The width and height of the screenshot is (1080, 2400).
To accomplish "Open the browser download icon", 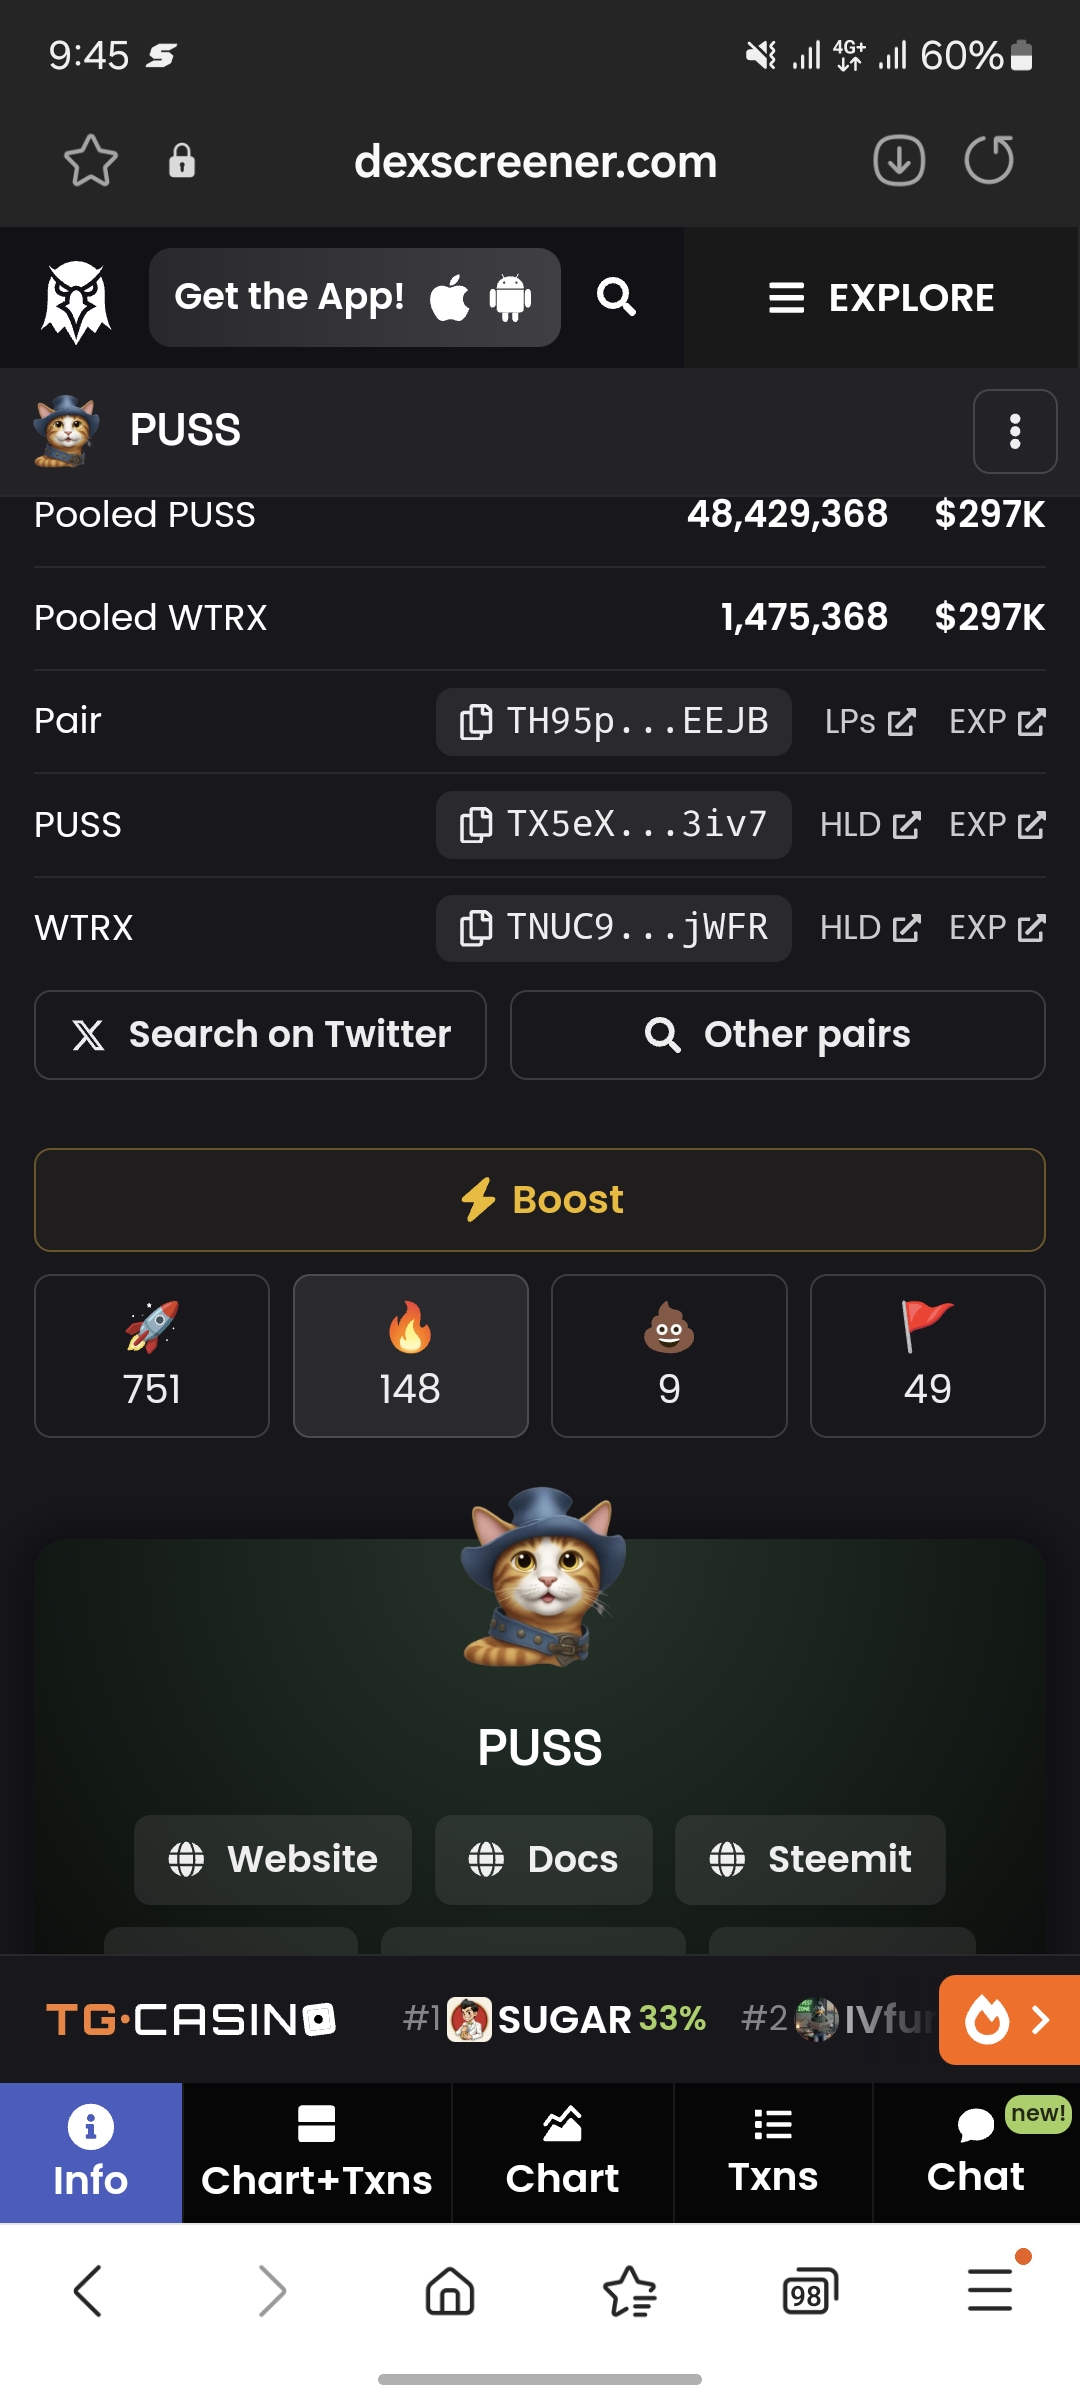I will coord(899,161).
